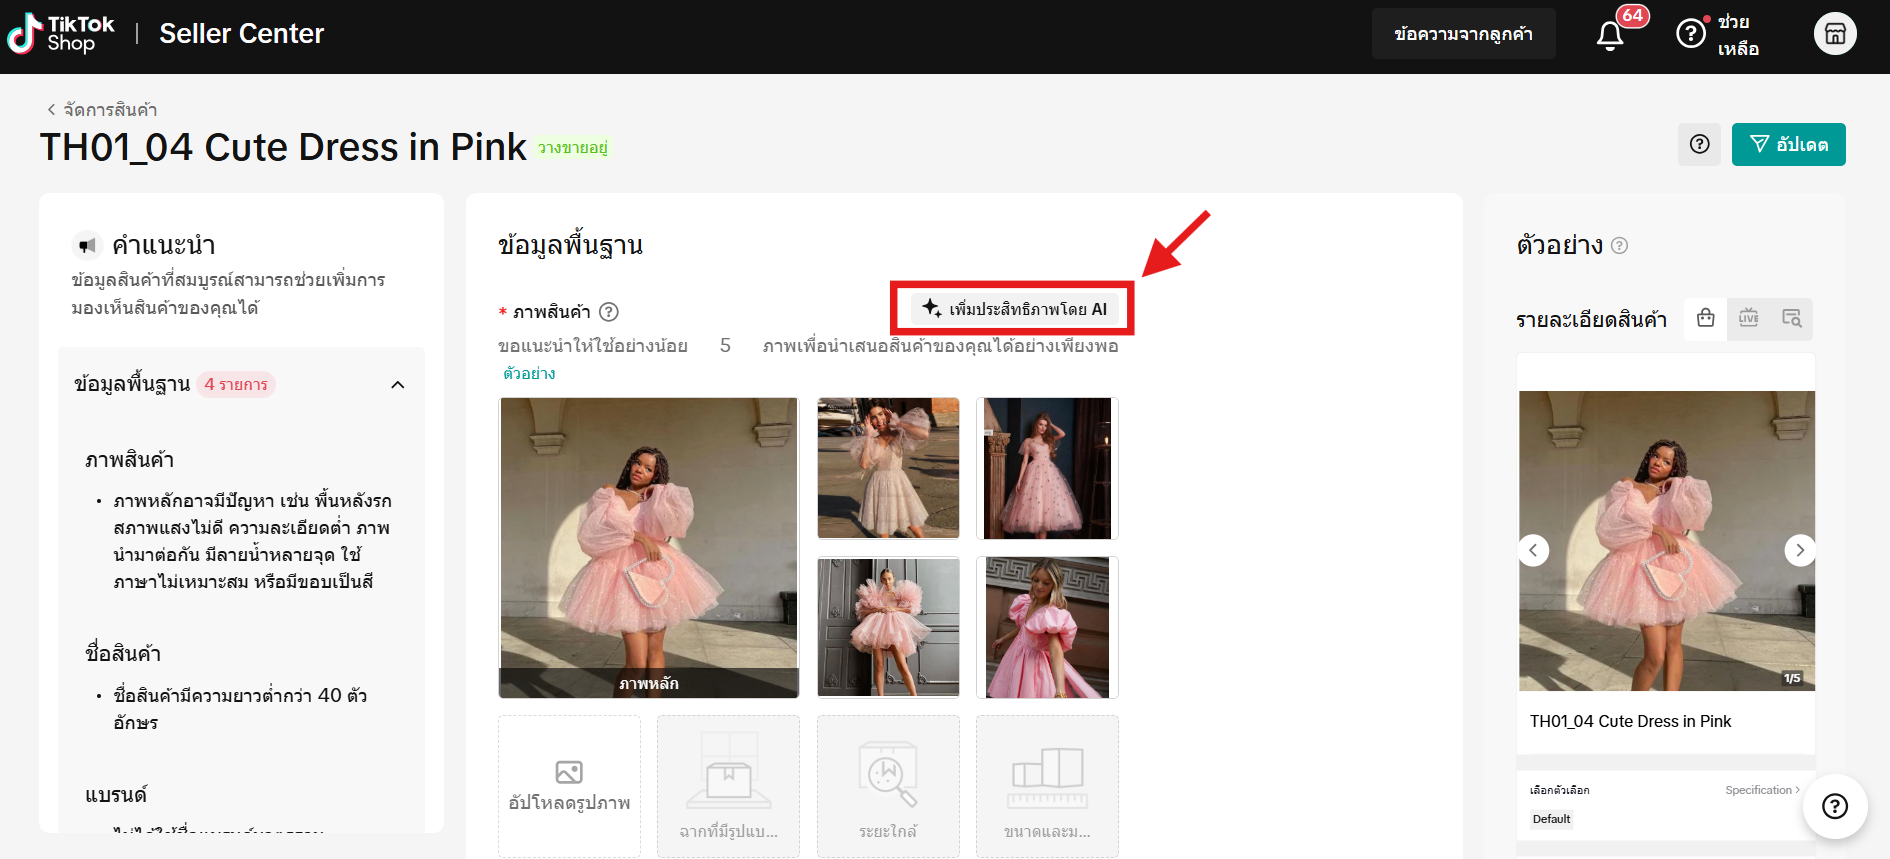Switch preview to LIVE mode
The image size is (1890, 859).
(1748, 319)
